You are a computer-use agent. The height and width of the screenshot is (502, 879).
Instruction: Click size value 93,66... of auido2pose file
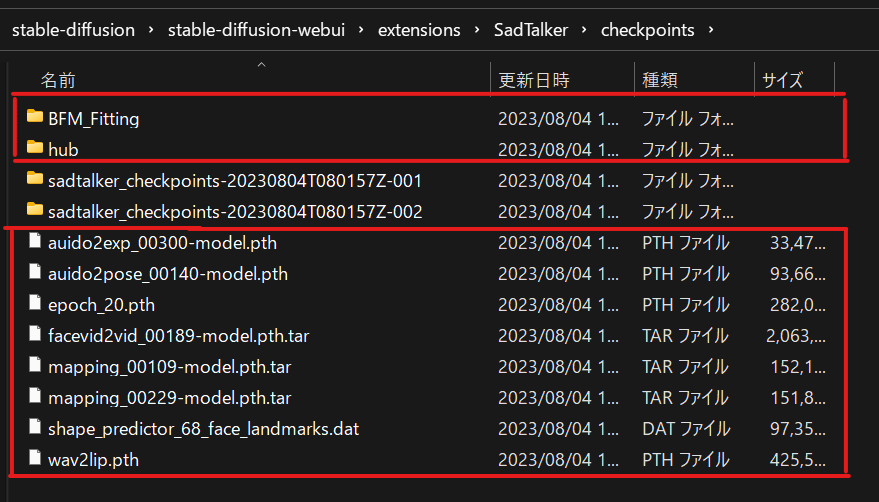point(797,274)
